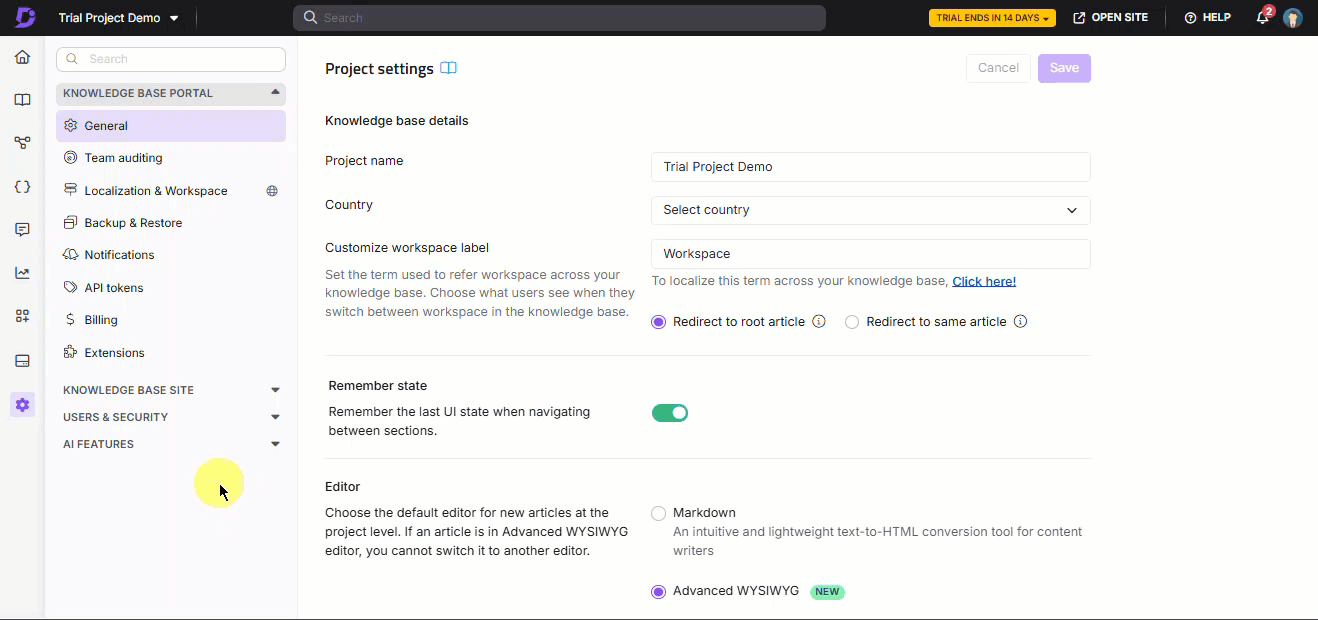Open the API documentation braces icon

22,187
